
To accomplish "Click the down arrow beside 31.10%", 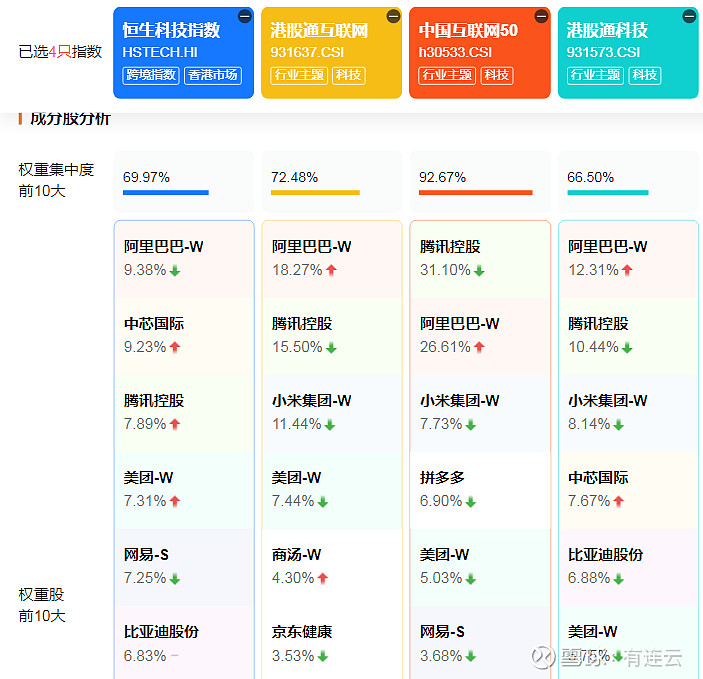I will pos(479,270).
